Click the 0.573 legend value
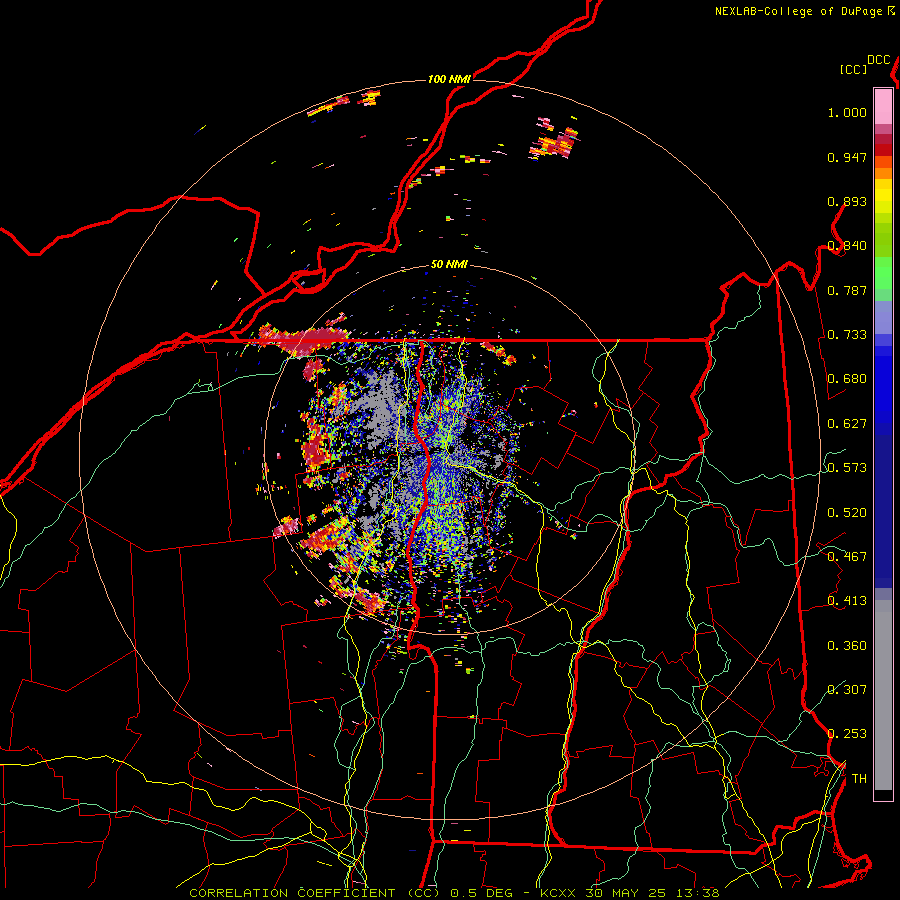Image resolution: width=900 pixels, height=900 pixels. click(x=847, y=468)
